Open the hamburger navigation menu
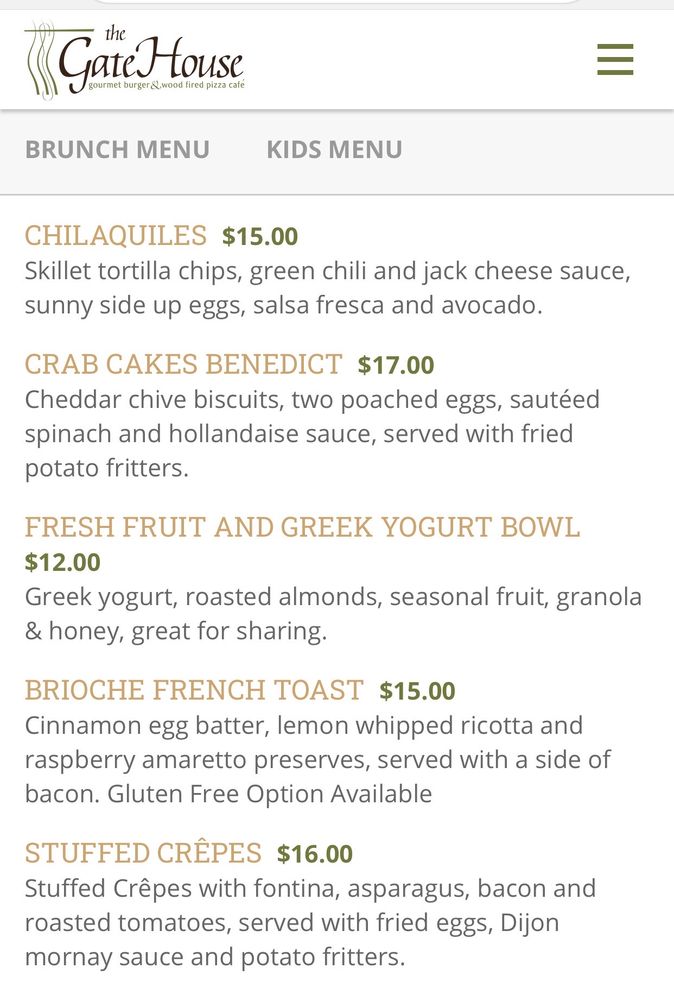This screenshot has width=674, height=1000. coord(615,60)
